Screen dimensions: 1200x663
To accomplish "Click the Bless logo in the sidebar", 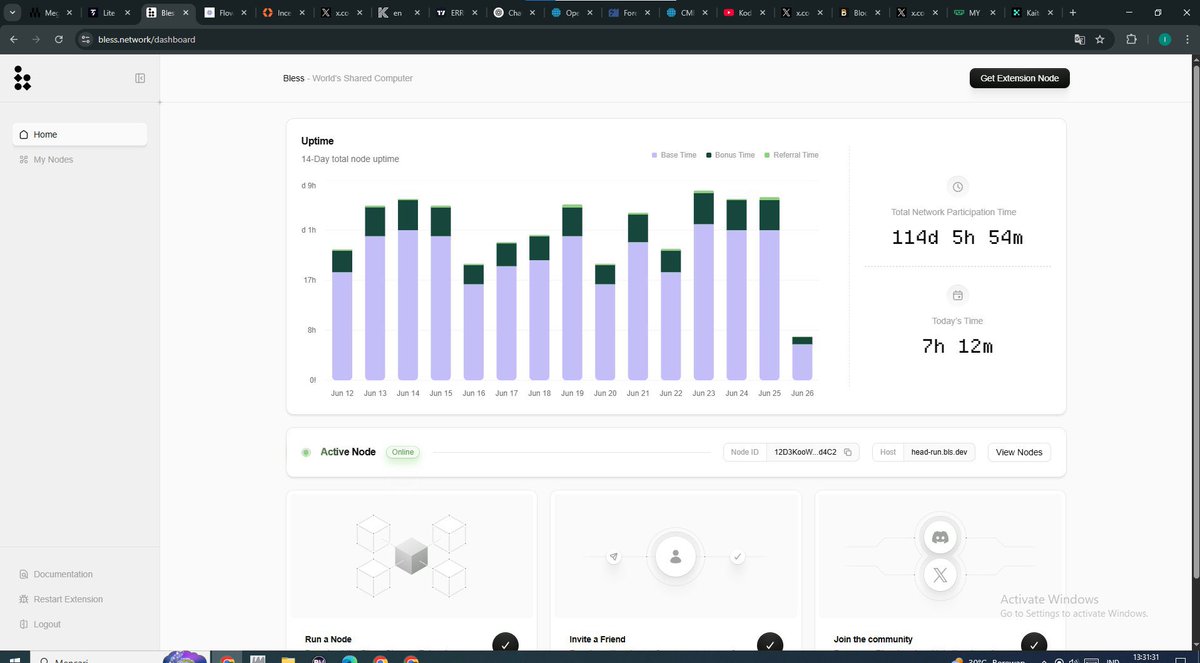I will 22,78.
